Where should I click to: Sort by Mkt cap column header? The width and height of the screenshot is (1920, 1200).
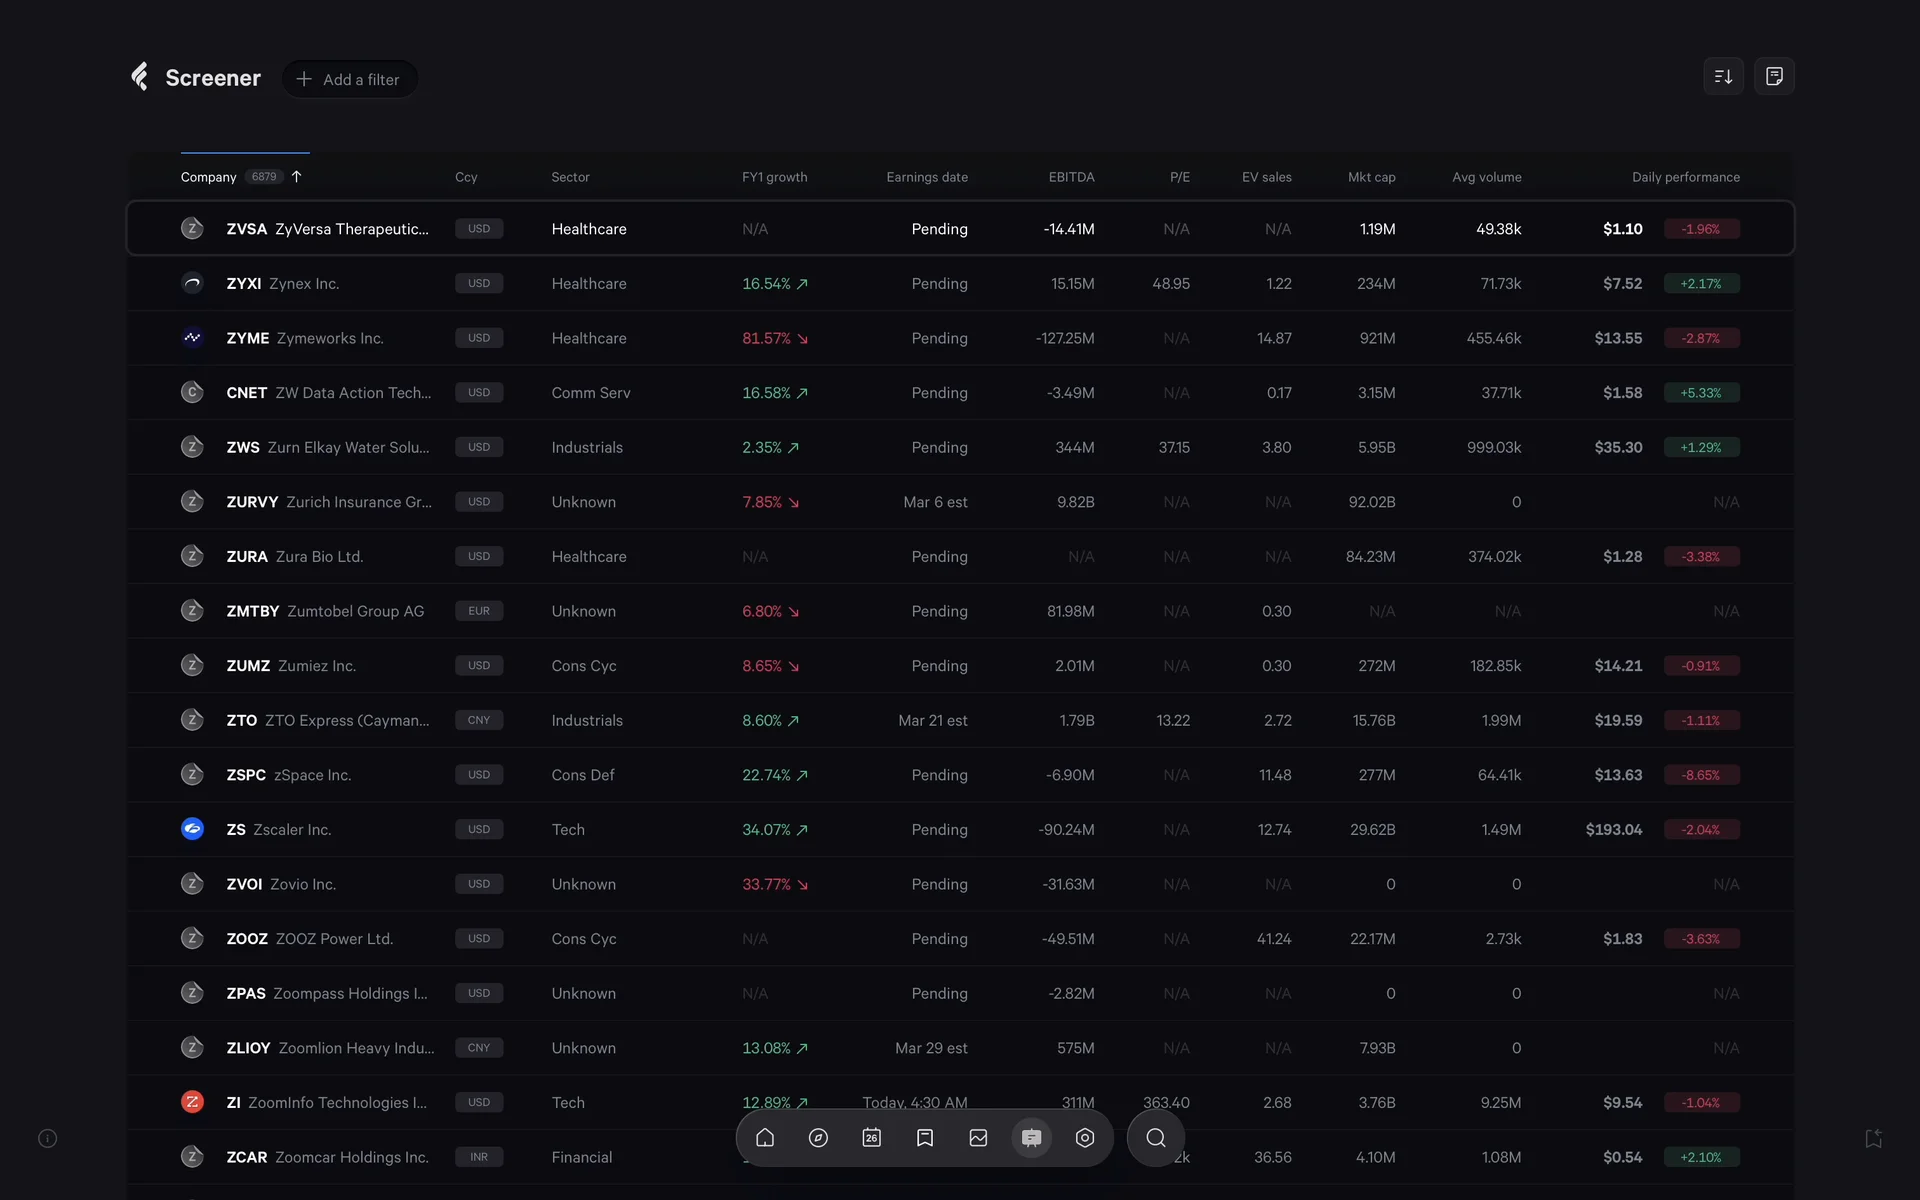1371,177
